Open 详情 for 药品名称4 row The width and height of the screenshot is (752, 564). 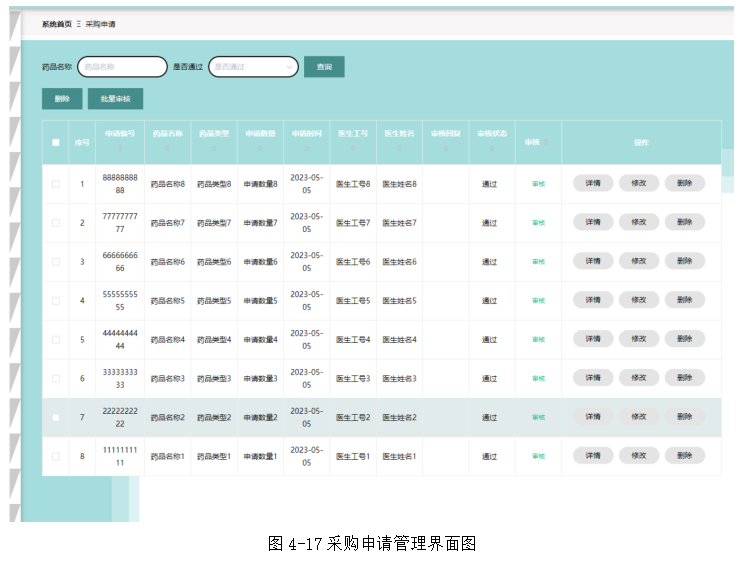point(593,339)
